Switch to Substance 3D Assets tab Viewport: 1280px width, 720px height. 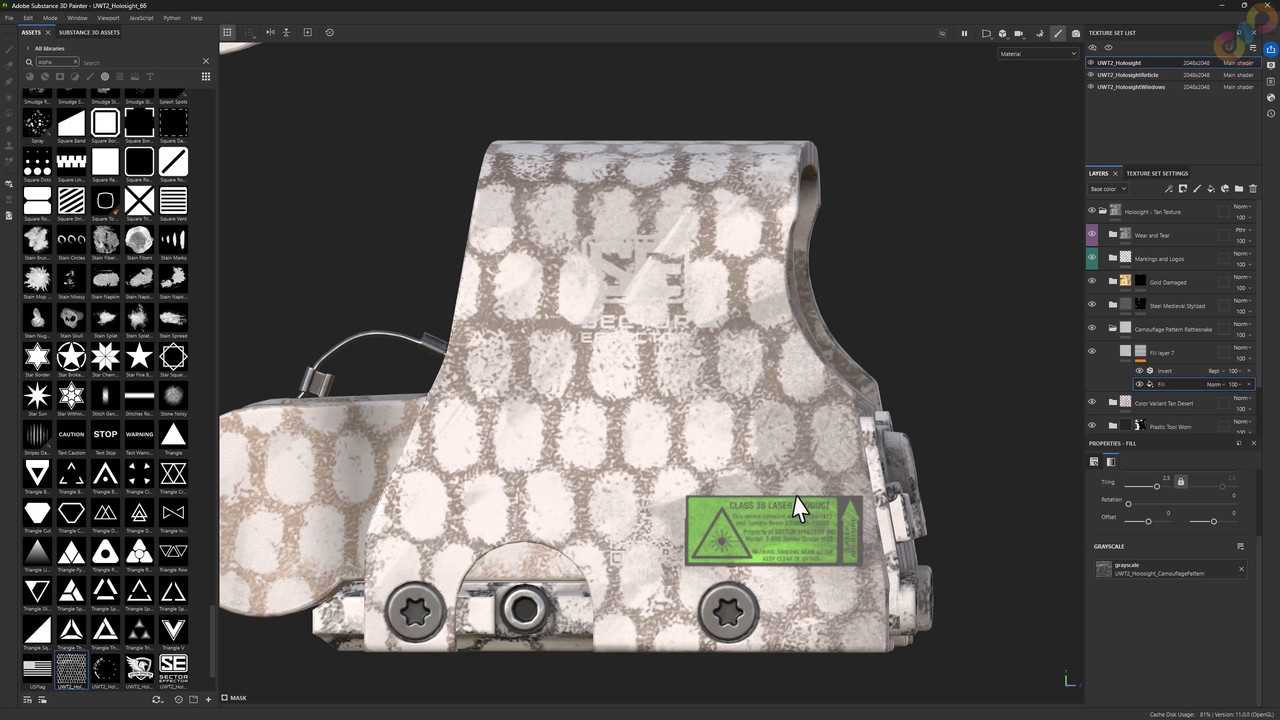[x=89, y=32]
